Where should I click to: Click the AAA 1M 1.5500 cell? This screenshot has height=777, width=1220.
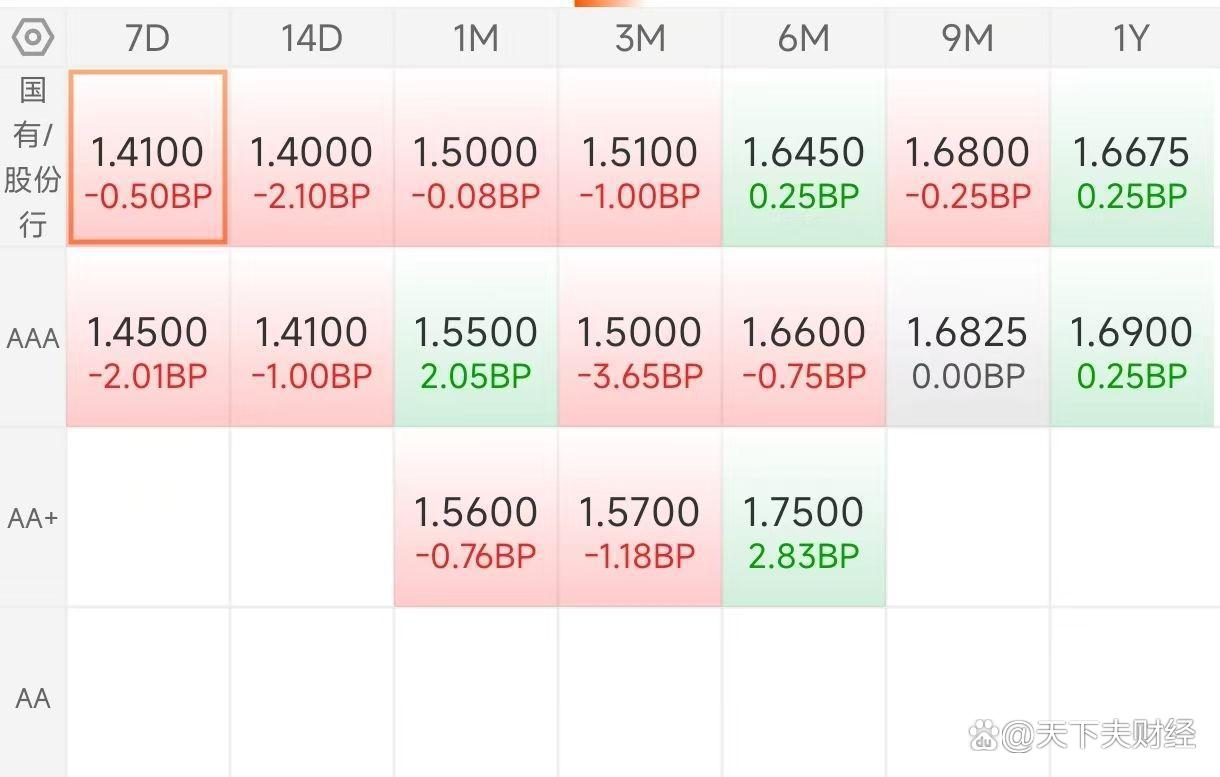coord(476,338)
